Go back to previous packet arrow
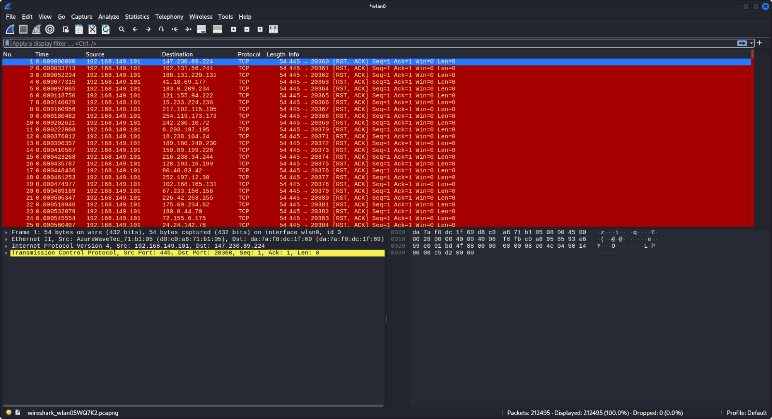The height and width of the screenshot is (419, 772). [134, 29]
